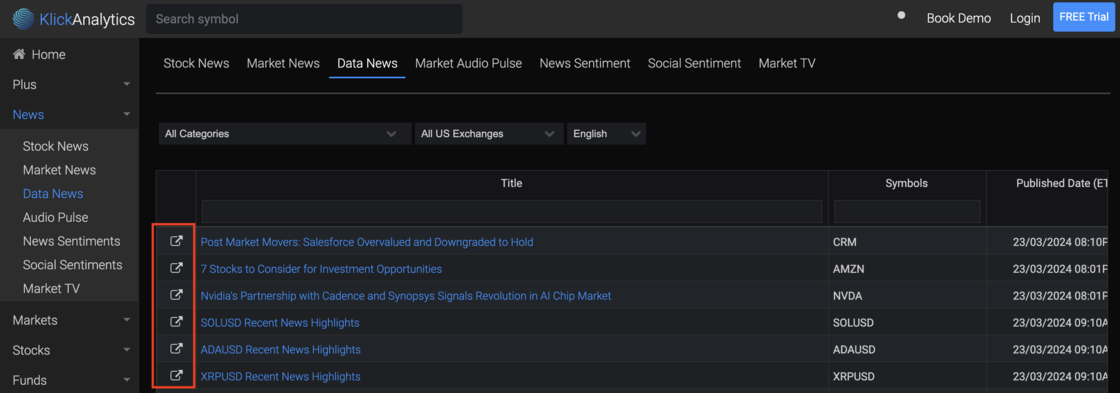This screenshot has height=393, width=1120.
Task: Open ADAUSD Recent News Highlights
Action: (281, 349)
